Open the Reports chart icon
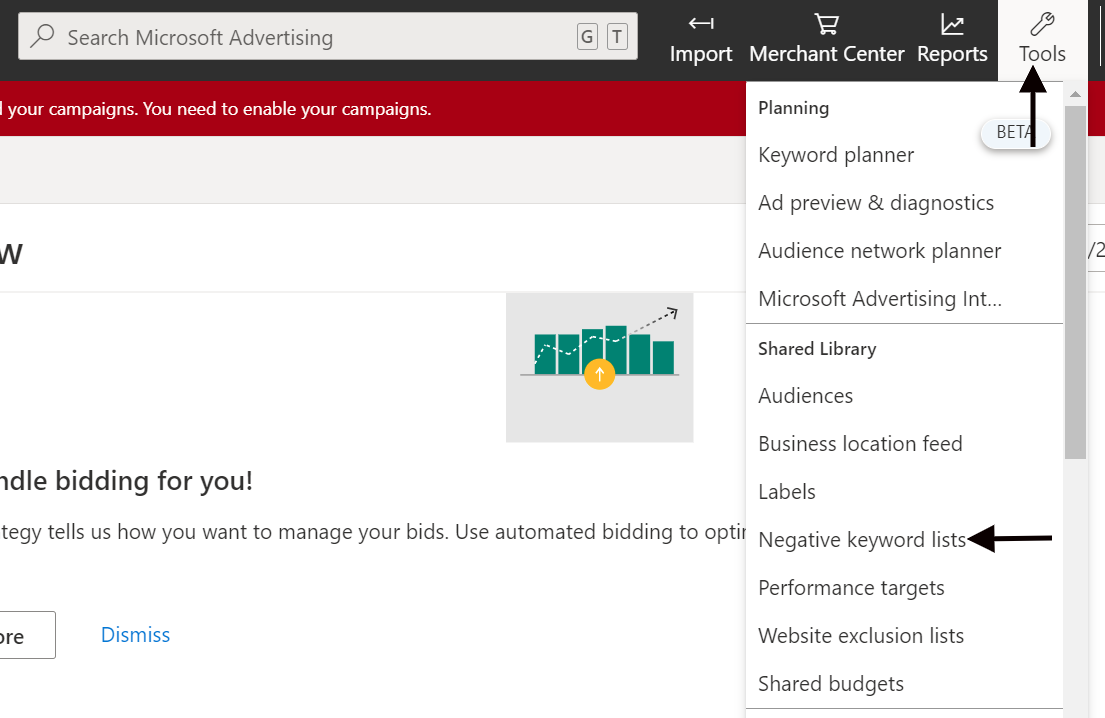1105x718 pixels. point(952,24)
